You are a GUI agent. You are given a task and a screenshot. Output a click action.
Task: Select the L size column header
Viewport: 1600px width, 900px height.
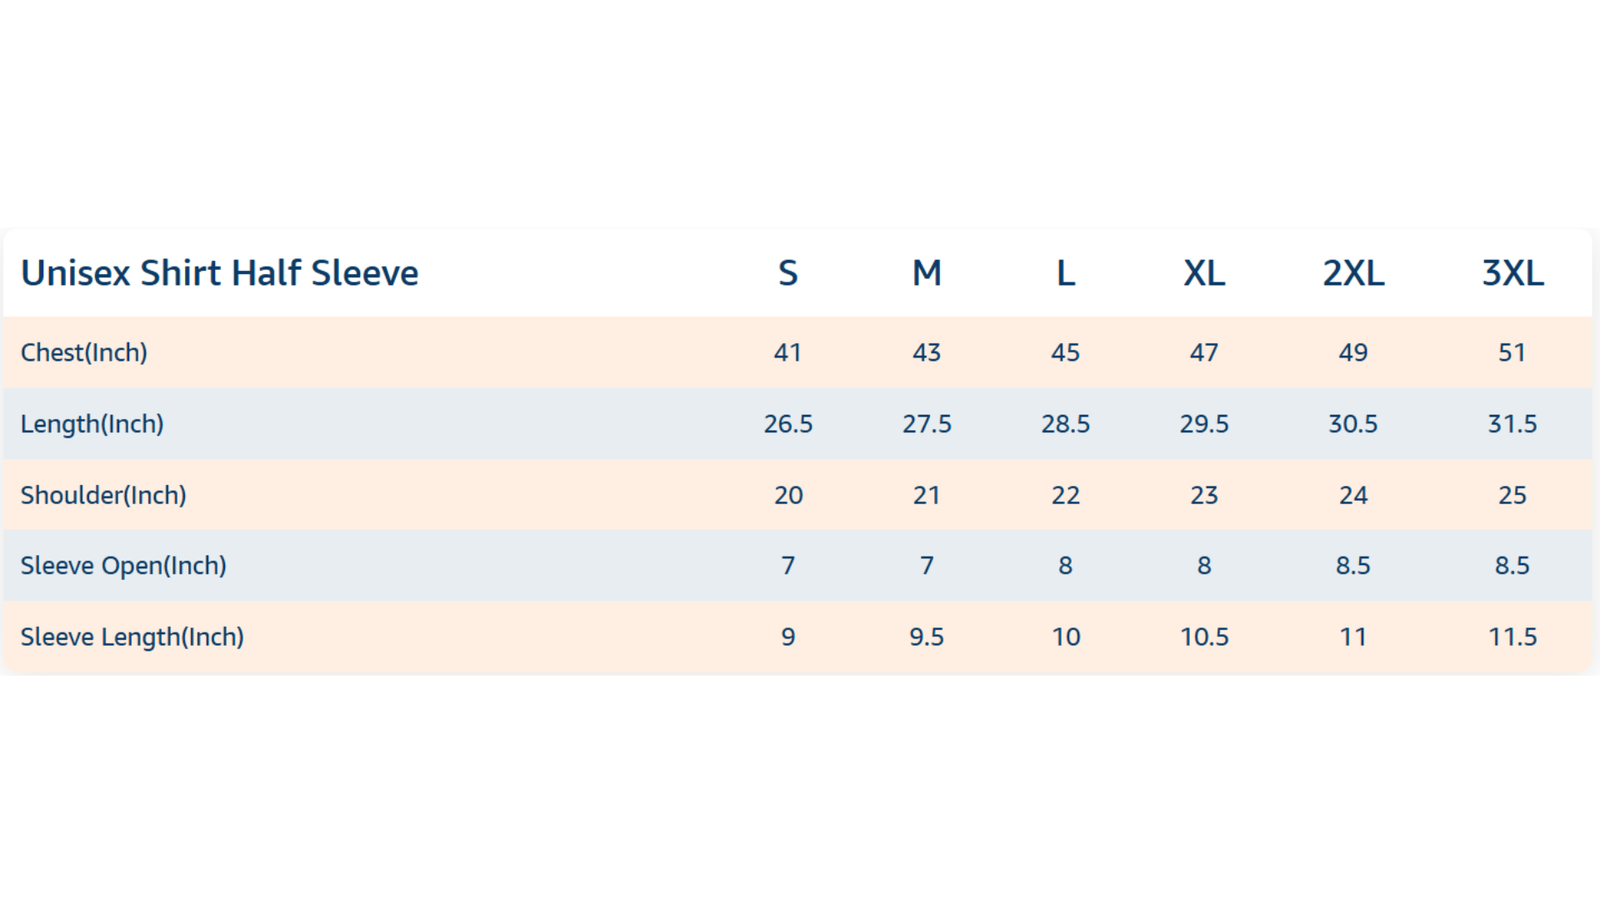tap(1066, 273)
